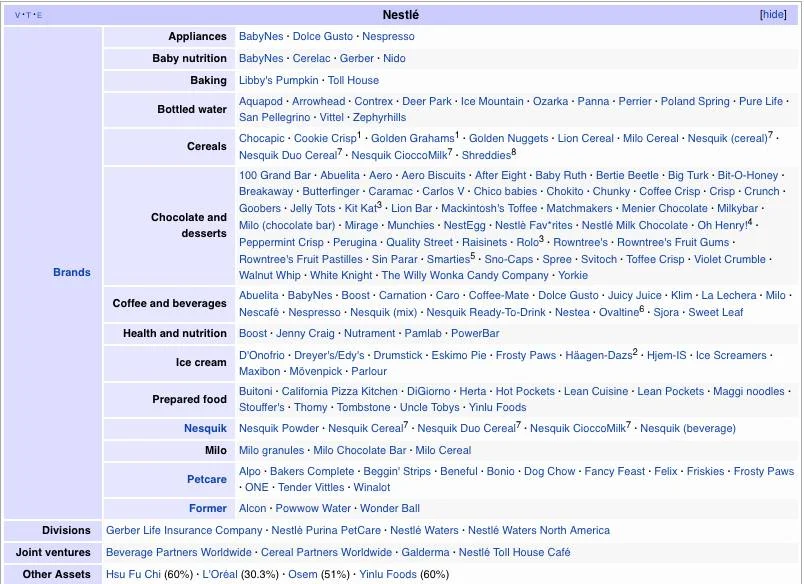Open the Poland Spring link
The image size is (804, 584).
[695, 102]
